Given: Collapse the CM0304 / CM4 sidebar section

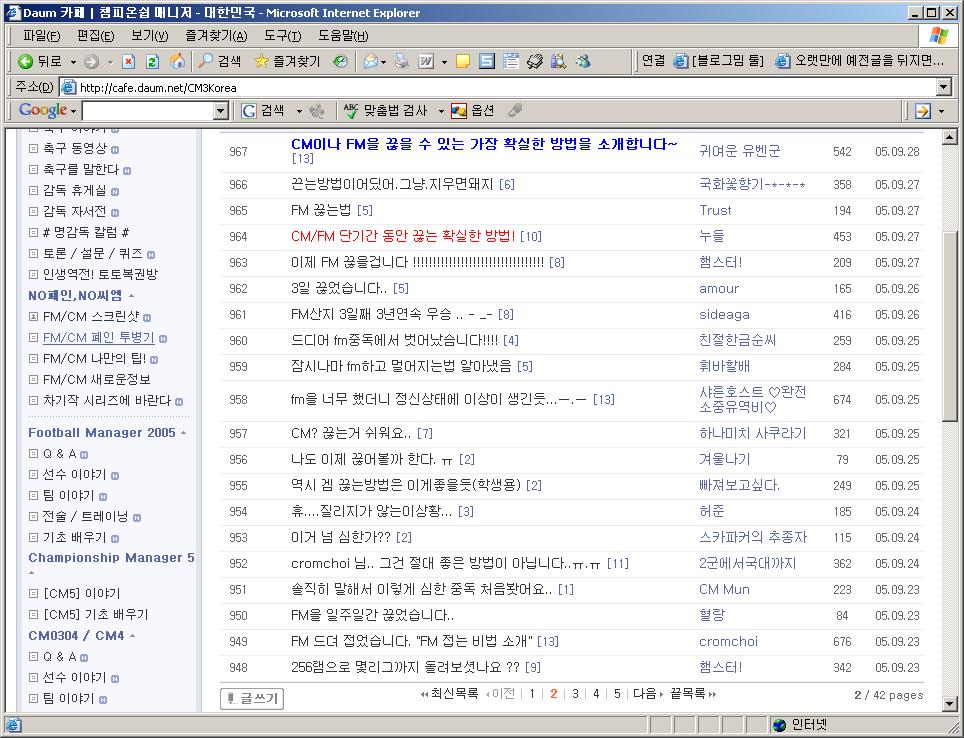Looking at the screenshot, I should 133,636.
